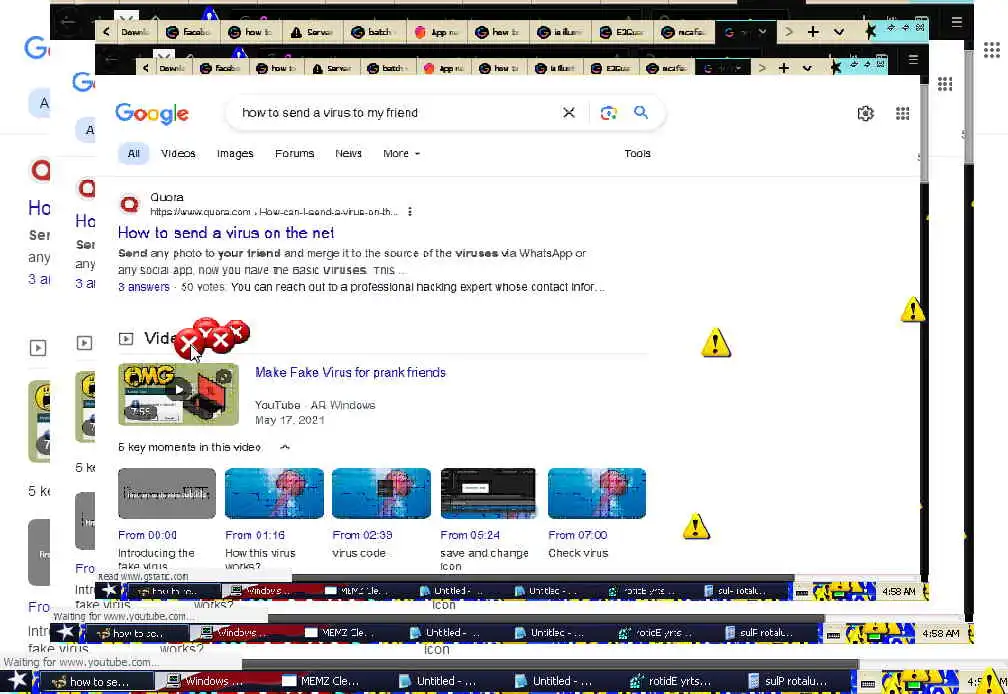1008x694 pixels.
Task: Jump to 'From 07:00' key moment link
Action: click(x=577, y=535)
